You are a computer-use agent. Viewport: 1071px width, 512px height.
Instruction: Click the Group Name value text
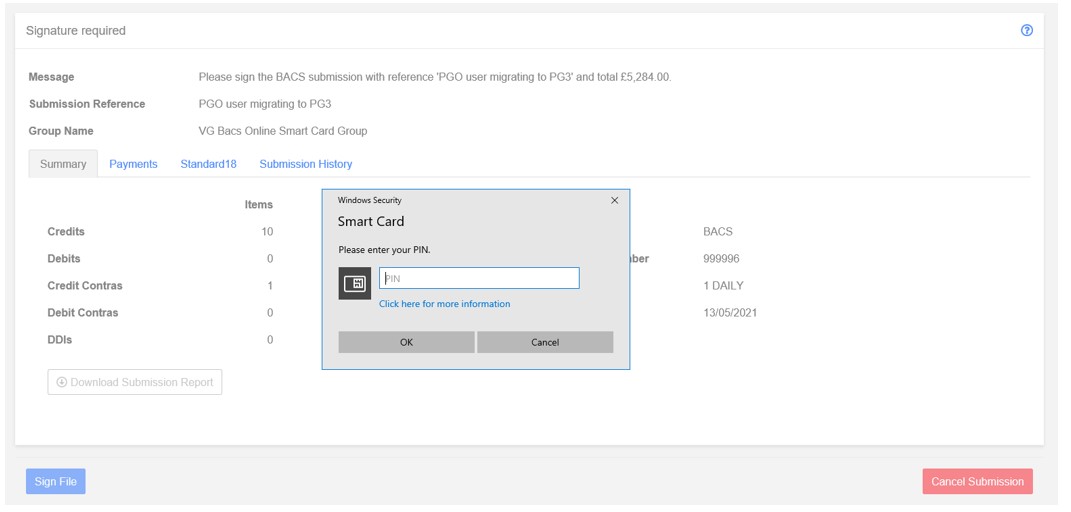[x=283, y=131]
